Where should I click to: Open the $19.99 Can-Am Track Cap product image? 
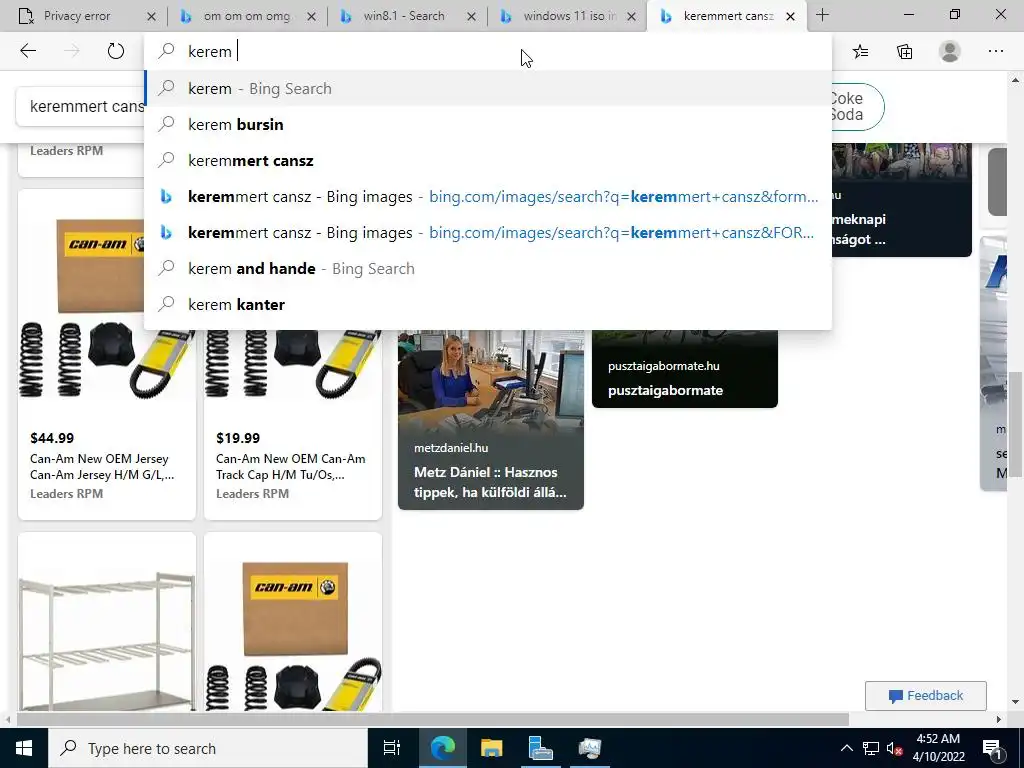point(293,364)
